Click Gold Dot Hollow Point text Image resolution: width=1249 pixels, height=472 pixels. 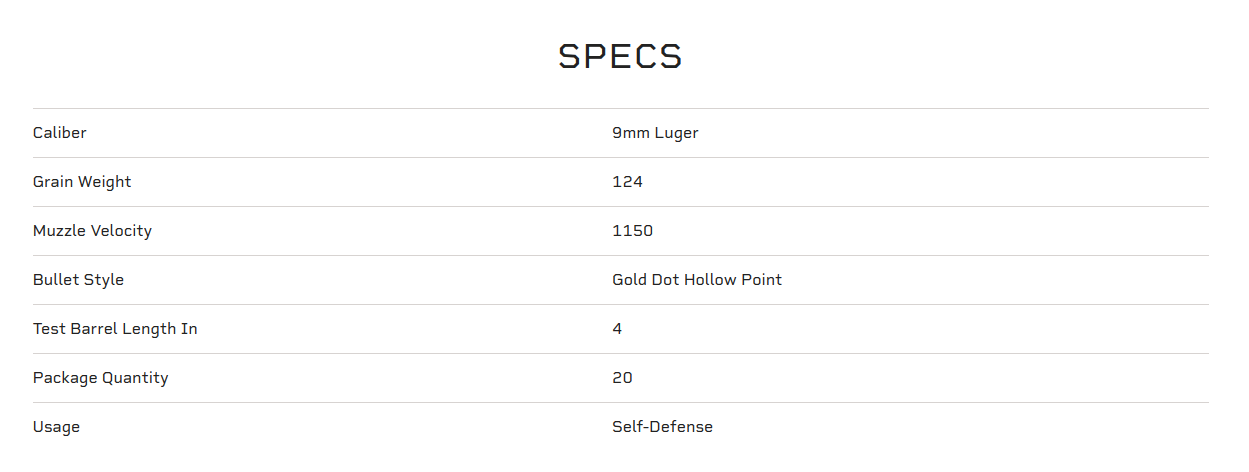[697, 280]
